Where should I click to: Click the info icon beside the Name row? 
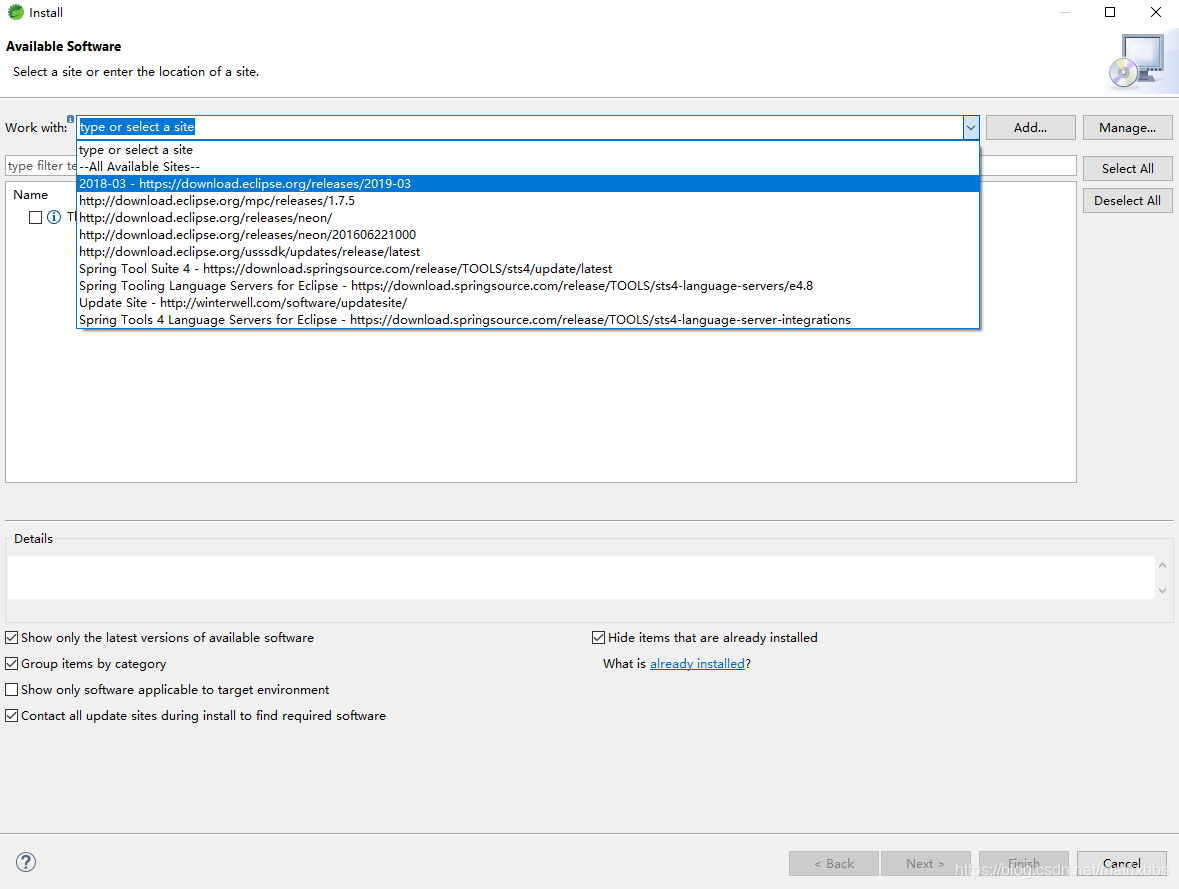(x=54, y=217)
